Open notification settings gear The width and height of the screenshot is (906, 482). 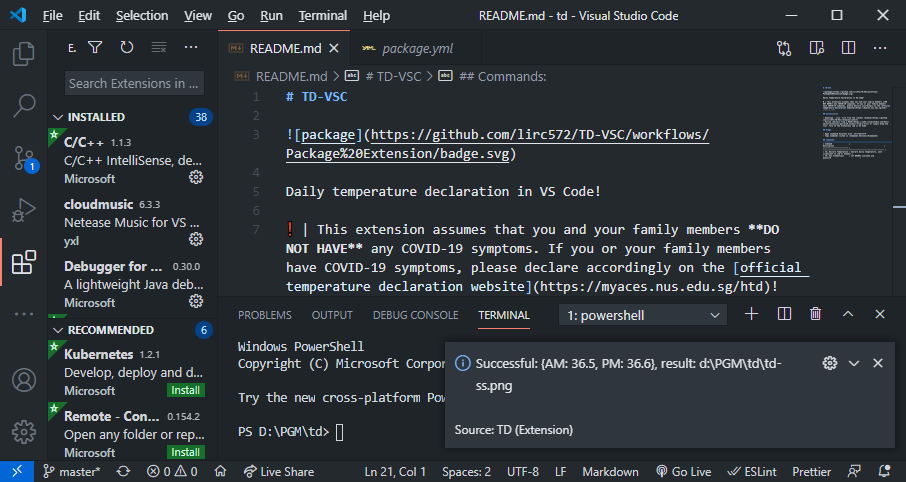coord(830,363)
